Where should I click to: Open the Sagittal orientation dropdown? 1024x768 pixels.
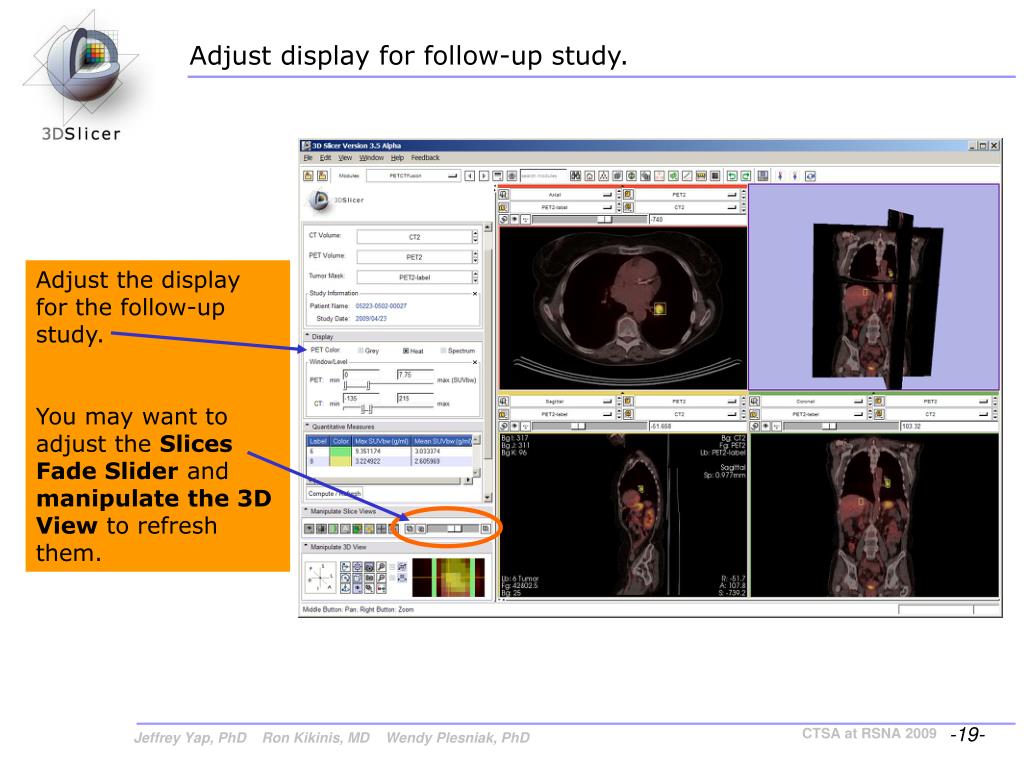coord(562,401)
